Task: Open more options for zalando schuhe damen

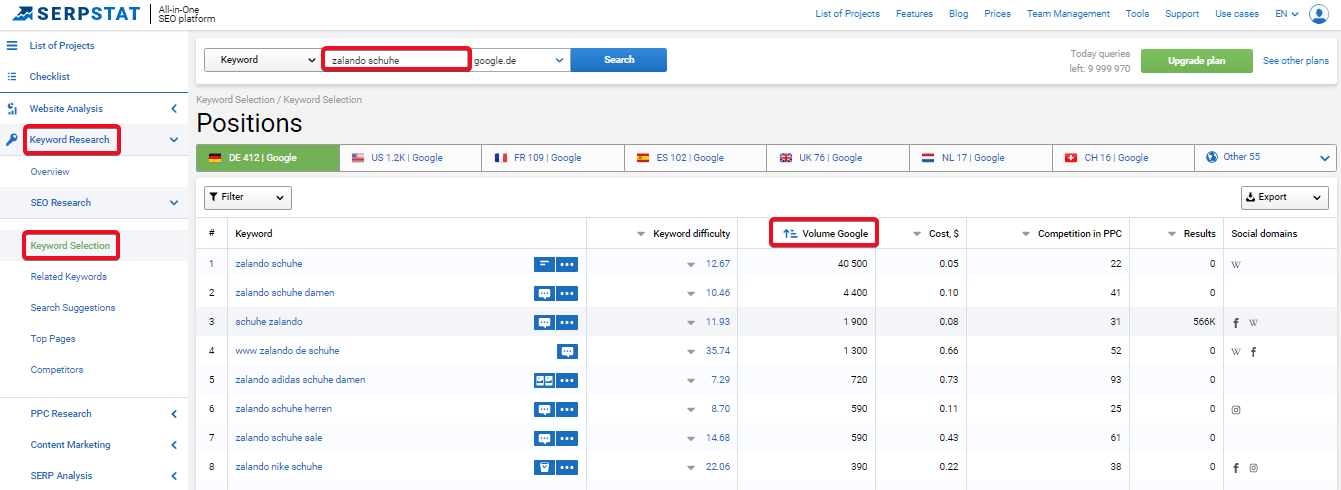Action: tap(567, 293)
